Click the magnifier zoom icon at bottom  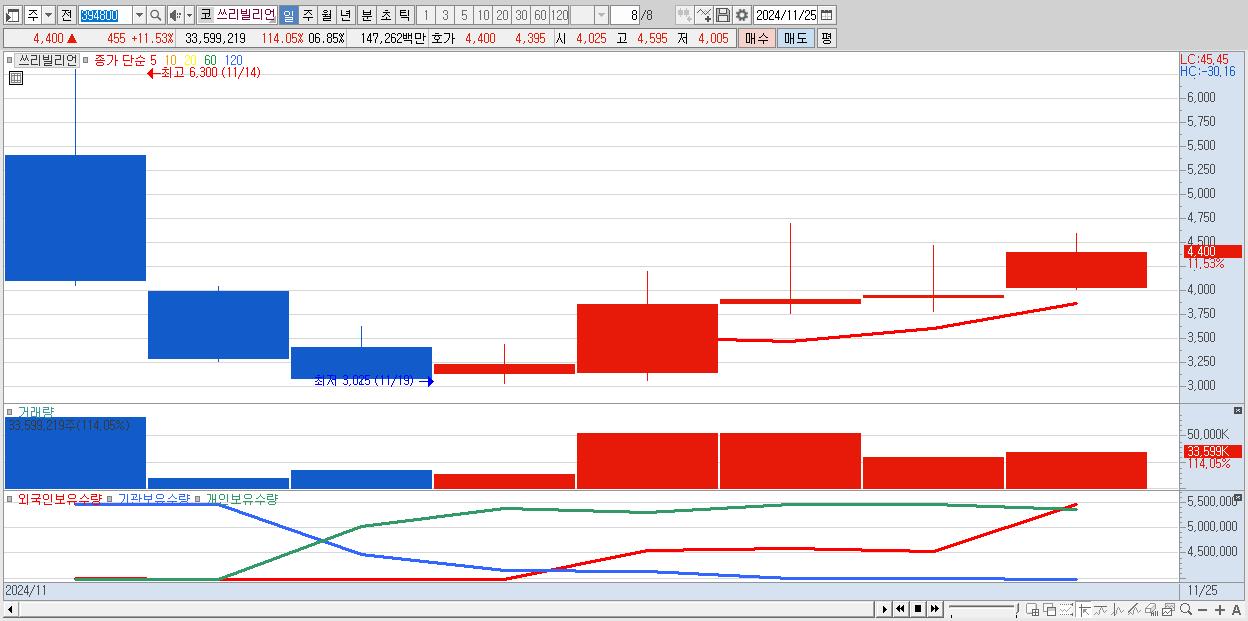(x=1186, y=609)
